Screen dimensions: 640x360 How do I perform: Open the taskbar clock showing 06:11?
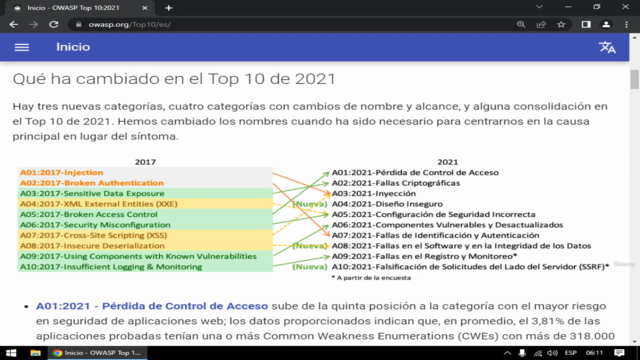pos(594,353)
